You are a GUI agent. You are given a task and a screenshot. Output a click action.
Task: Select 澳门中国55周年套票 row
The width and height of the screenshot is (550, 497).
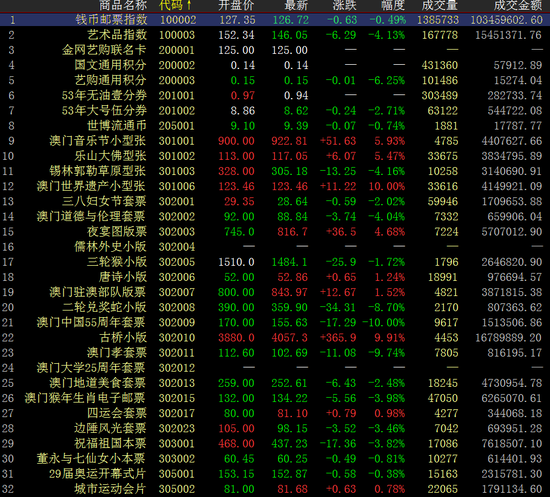click(x=275, y=322)
